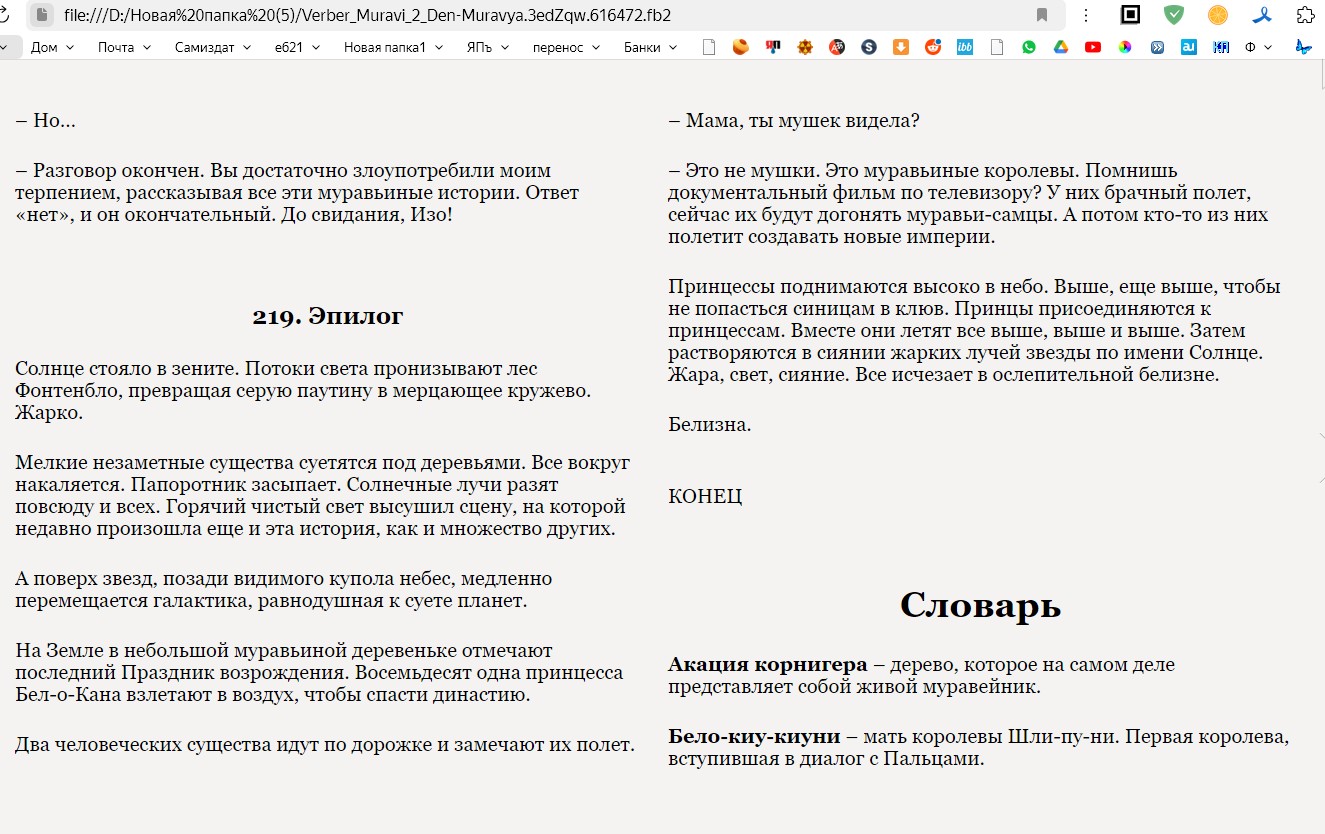The height and width of the screenshot is (834, 1325).
Task: Click the bookmark icon in address bar
Action: (1042, 15)
